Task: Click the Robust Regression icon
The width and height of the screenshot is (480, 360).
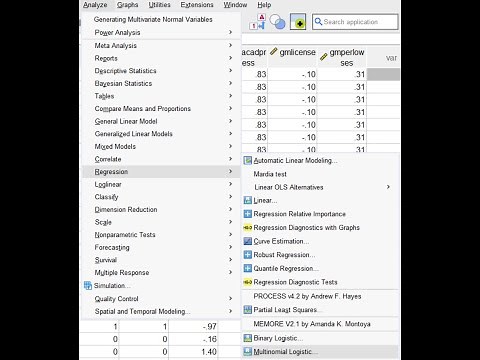Action: [x=247, y=255]
